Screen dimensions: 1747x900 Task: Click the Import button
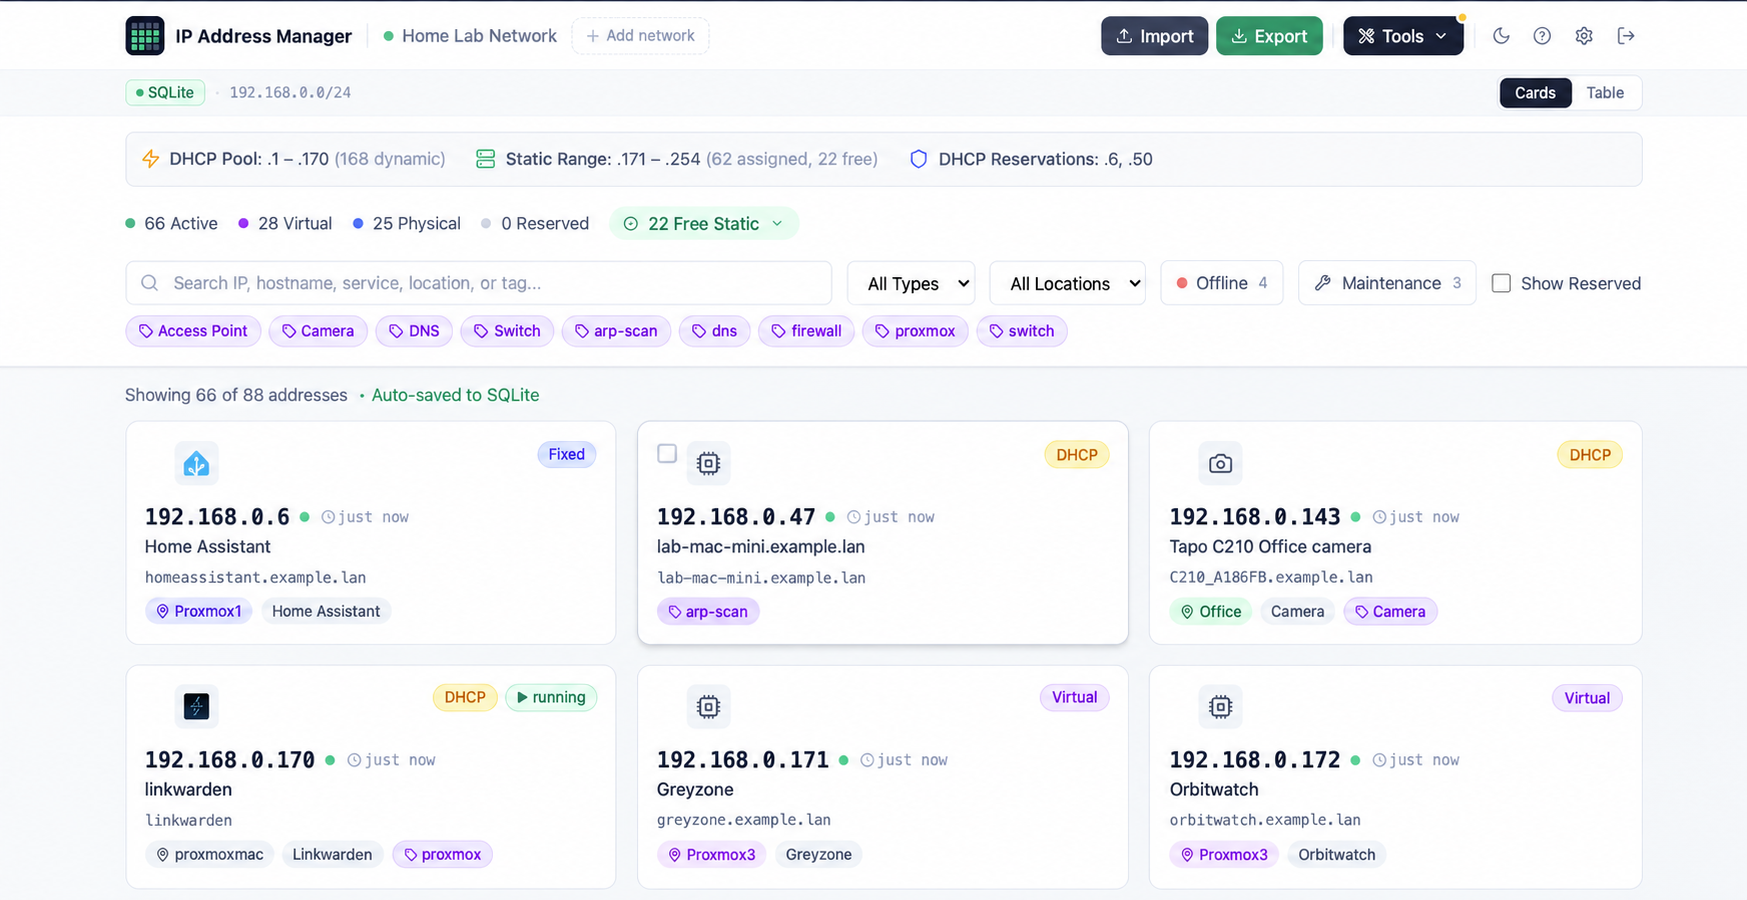pos(1154,36)
